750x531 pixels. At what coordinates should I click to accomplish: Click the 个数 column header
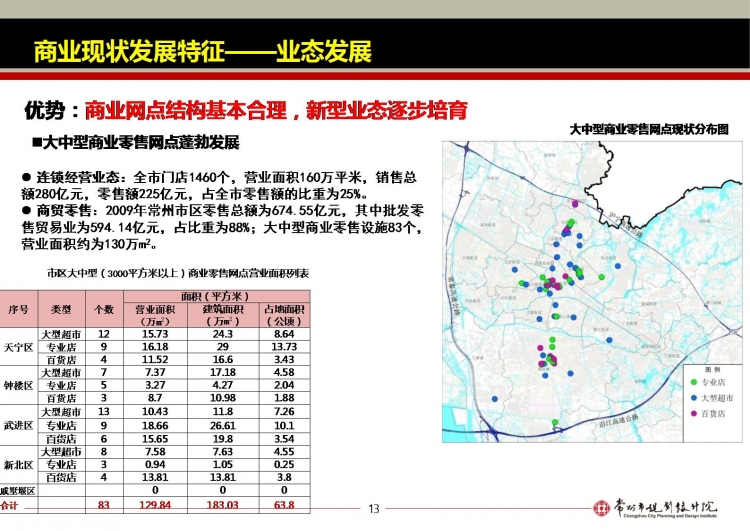(x=104, y=310)
